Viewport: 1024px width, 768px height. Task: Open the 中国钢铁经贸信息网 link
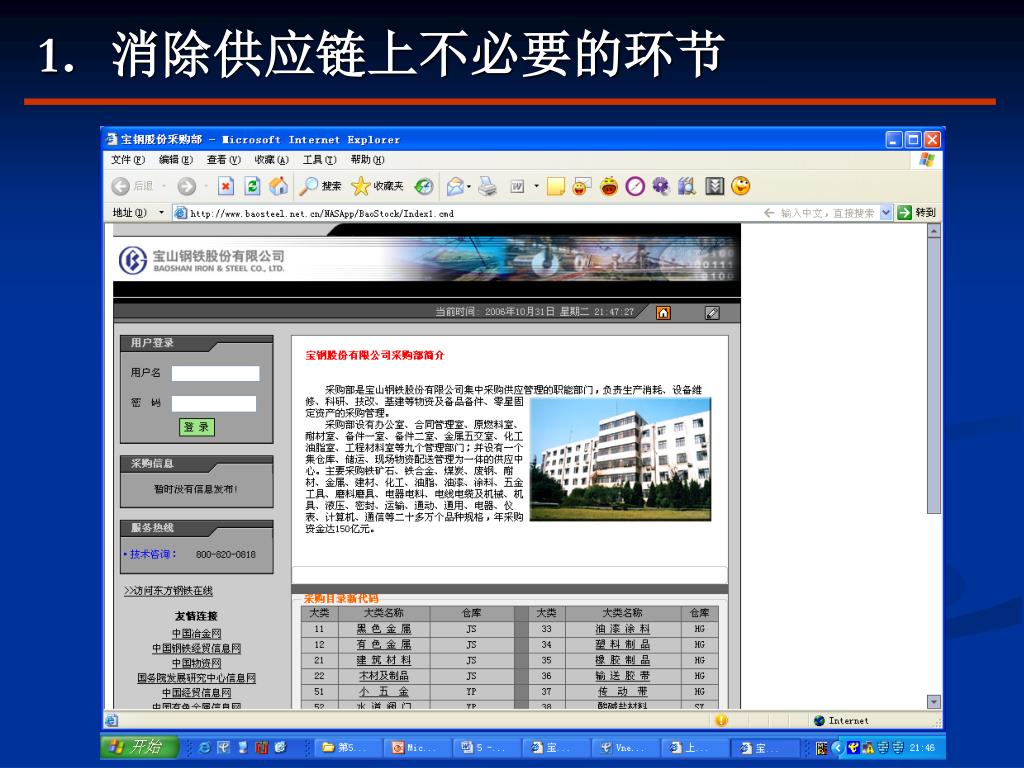point(197,648)
